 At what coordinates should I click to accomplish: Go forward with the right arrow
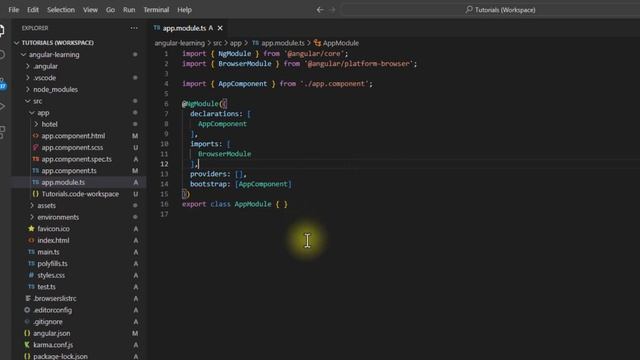(332, 10)
